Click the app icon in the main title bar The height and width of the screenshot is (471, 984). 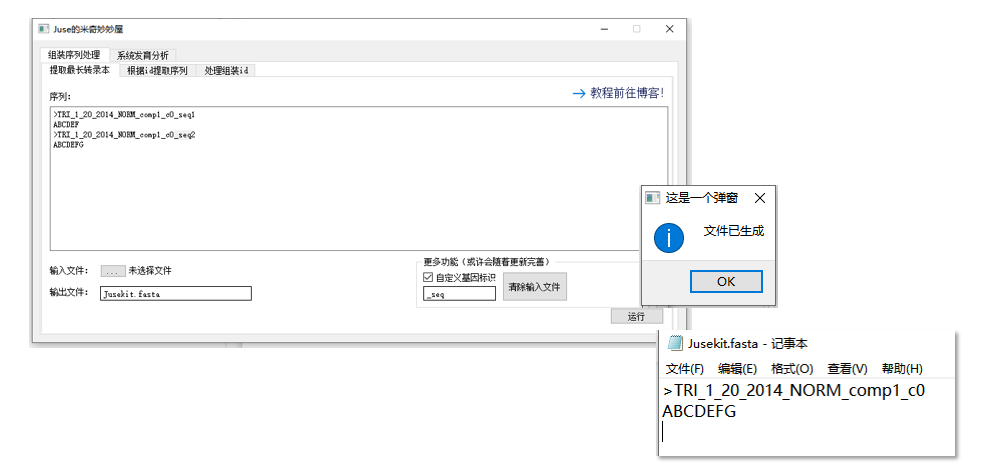[43, 29]
